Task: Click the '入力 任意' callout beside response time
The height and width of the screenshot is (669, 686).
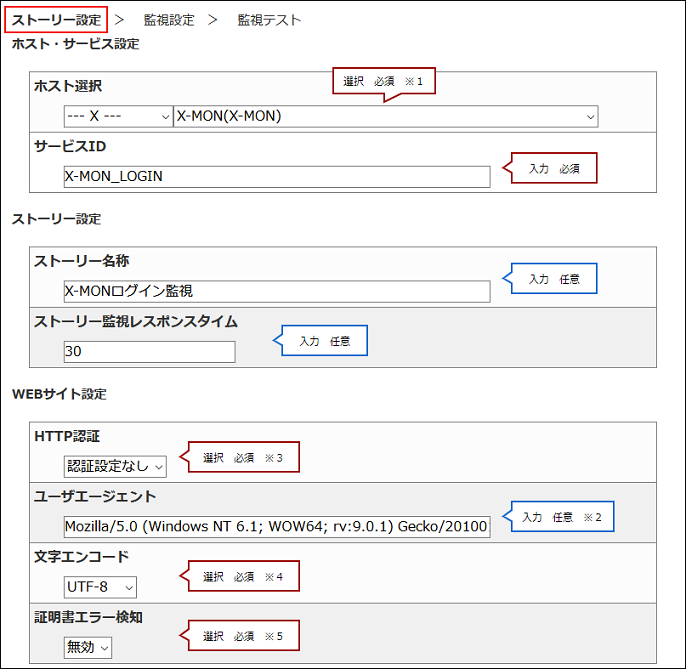Action: [324, 341]
